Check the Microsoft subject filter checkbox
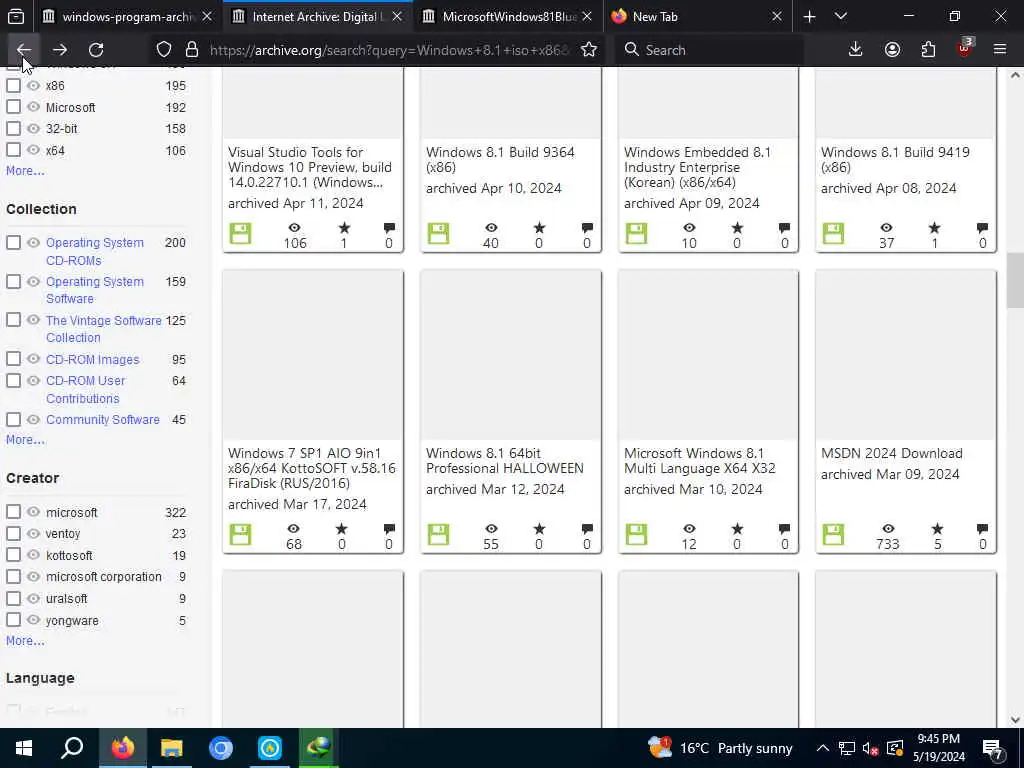Viewport: 1024px width, 768px height. 13,106
